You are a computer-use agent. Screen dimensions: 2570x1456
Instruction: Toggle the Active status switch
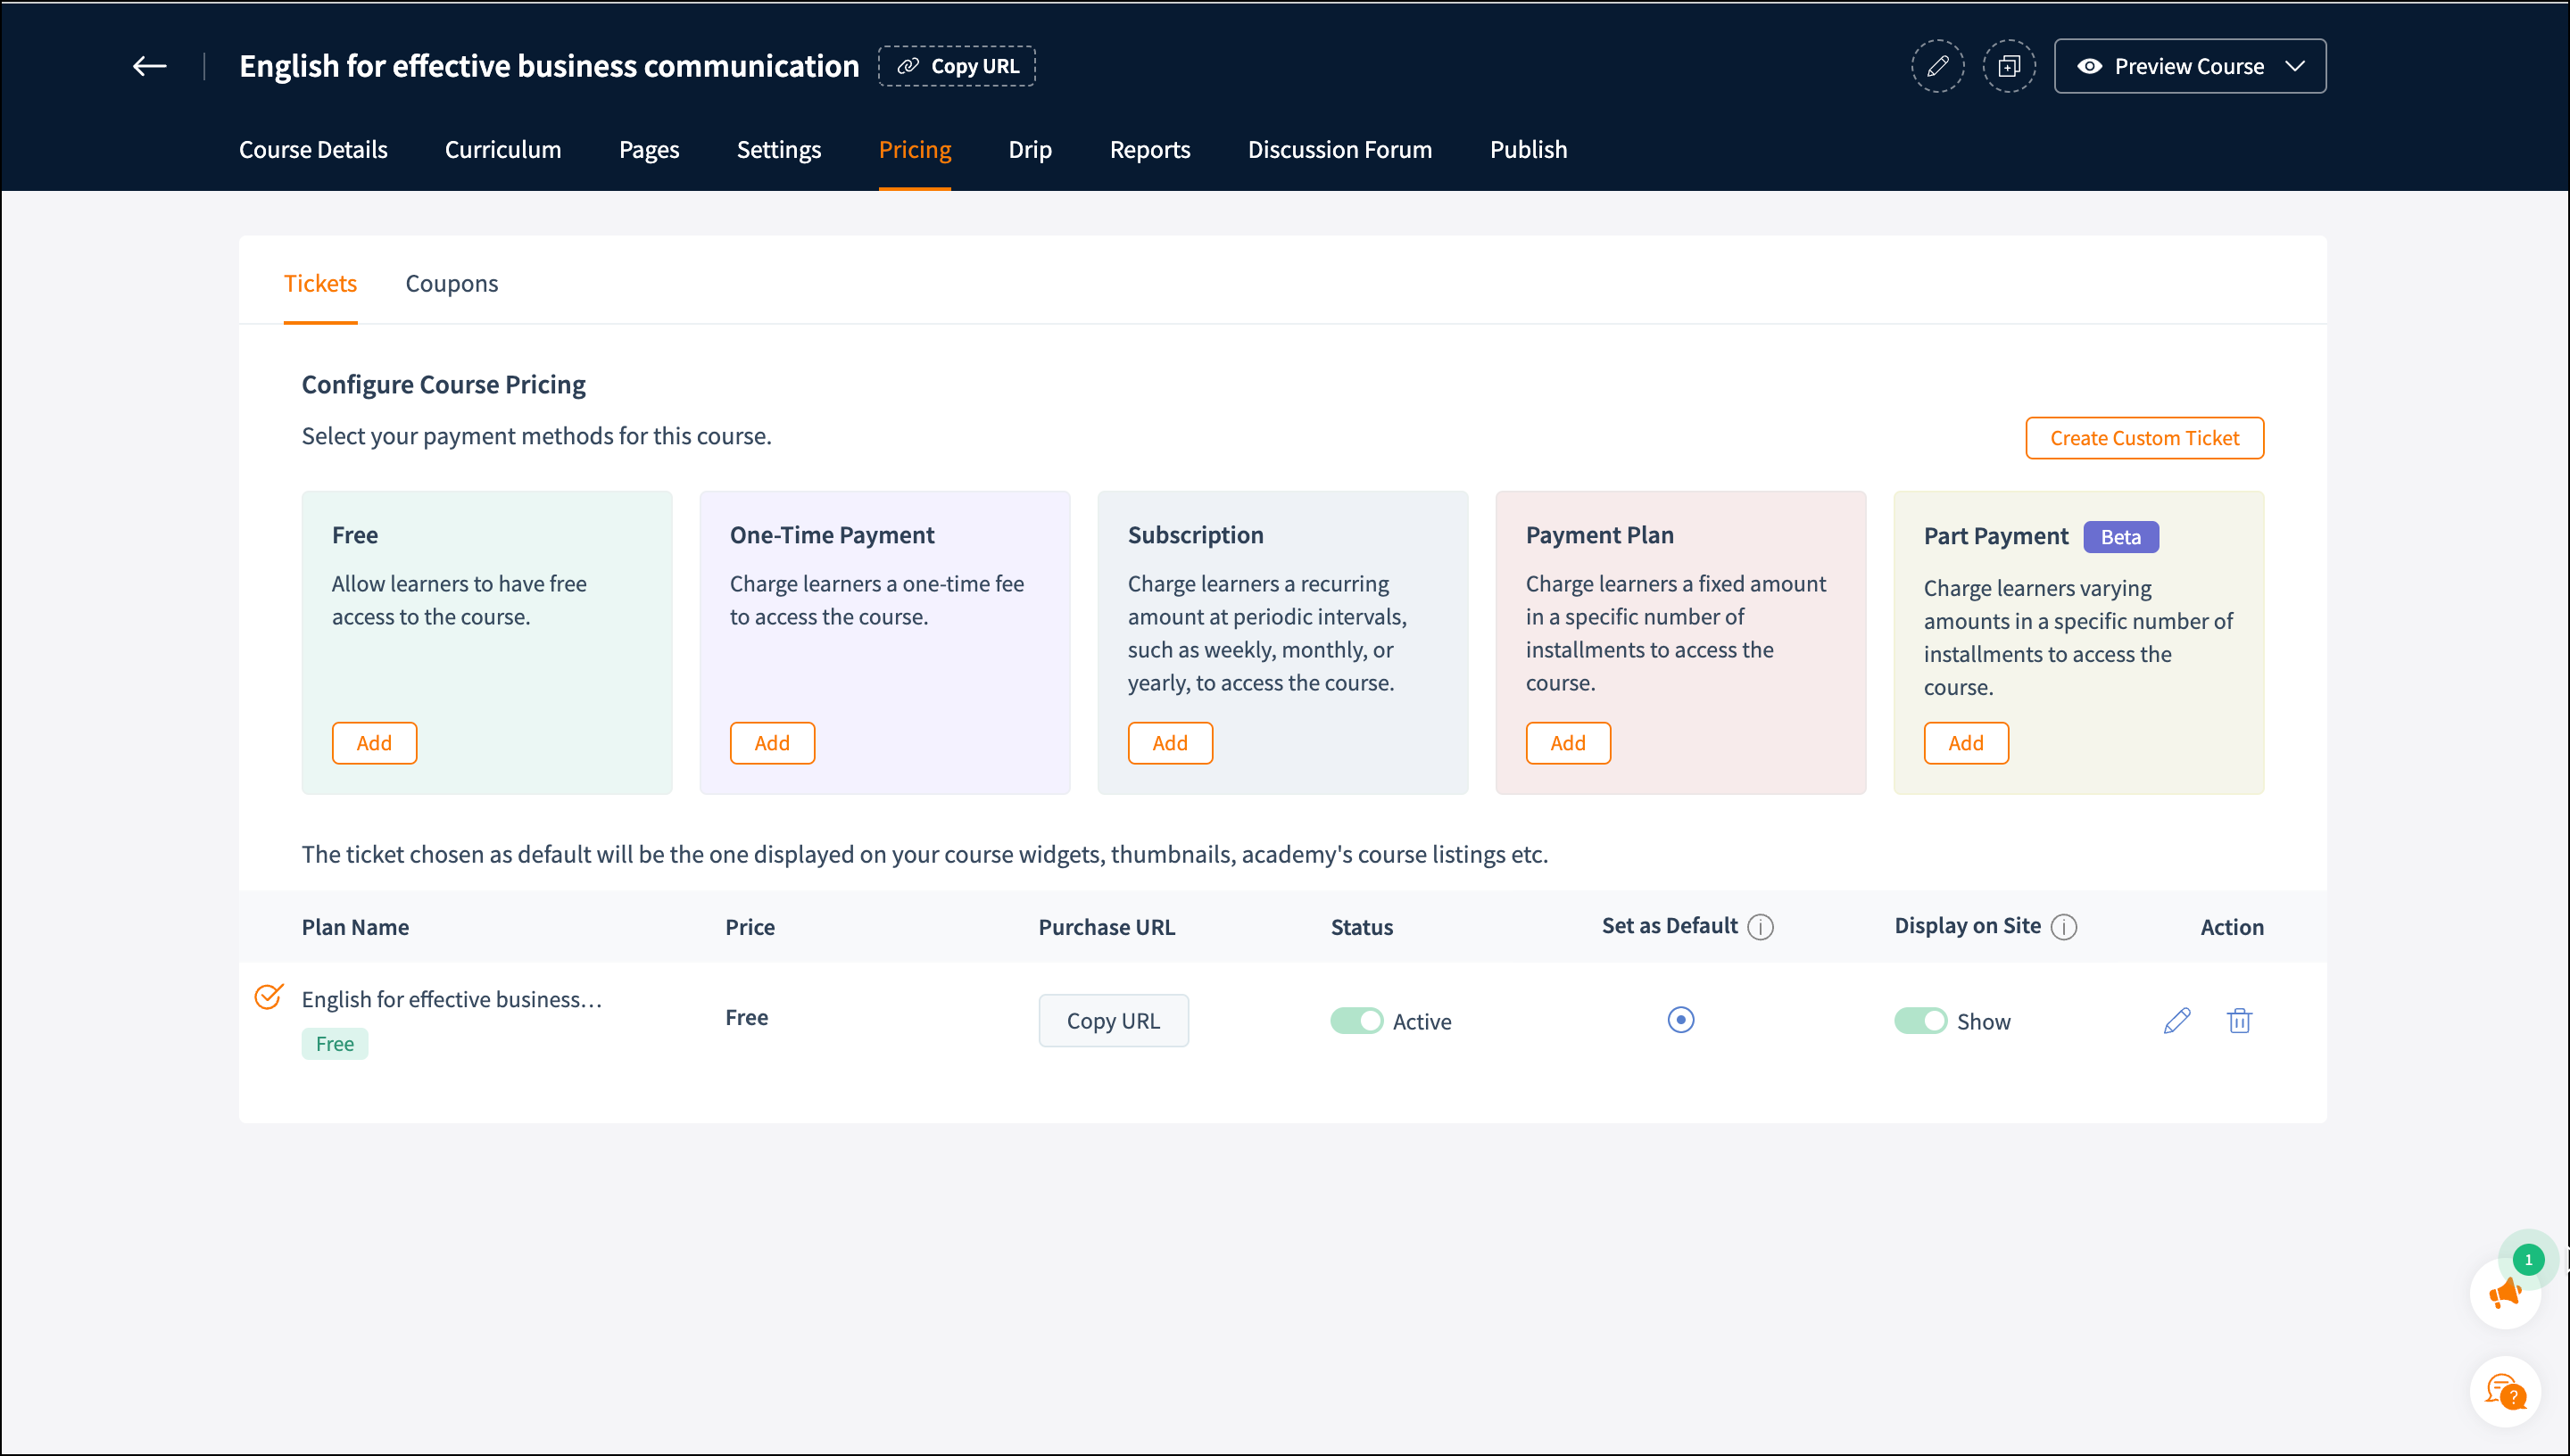pos(1357,1021)
